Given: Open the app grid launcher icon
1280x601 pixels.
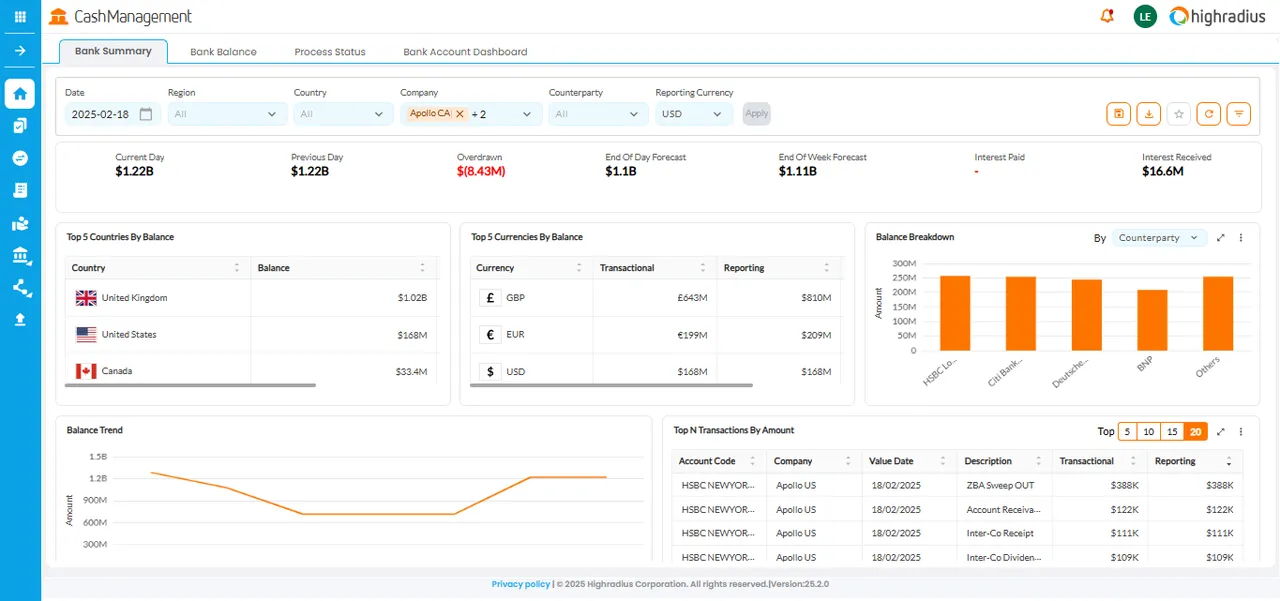Looking at the screenshot, I should click(x=20, y=17).
